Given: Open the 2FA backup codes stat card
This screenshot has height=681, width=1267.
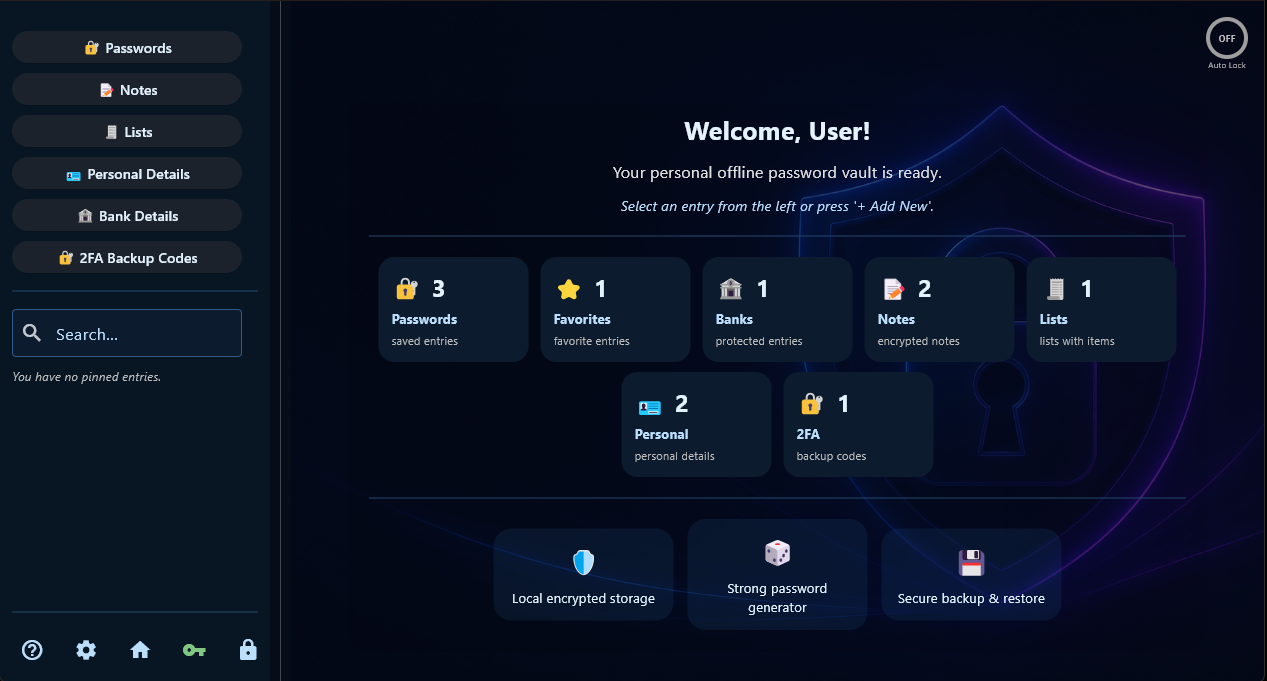Looking at the screenshot, I should [x=858, y=424].
